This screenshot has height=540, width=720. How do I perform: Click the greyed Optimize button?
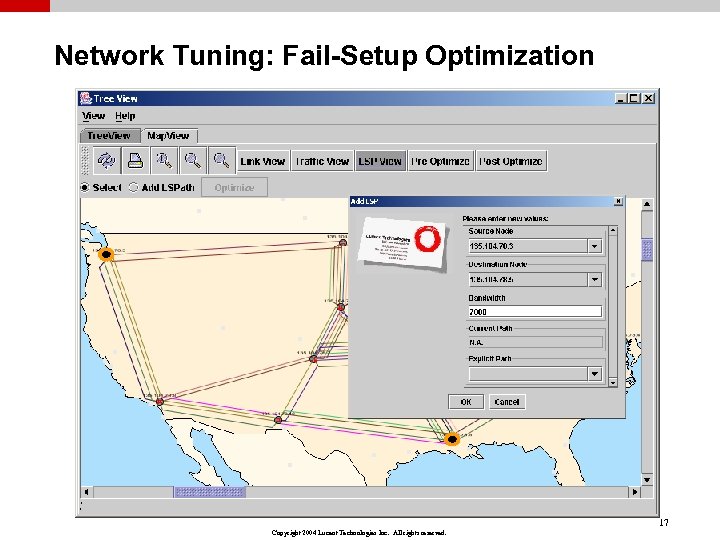pyautogui.click(x=234, y=187)
